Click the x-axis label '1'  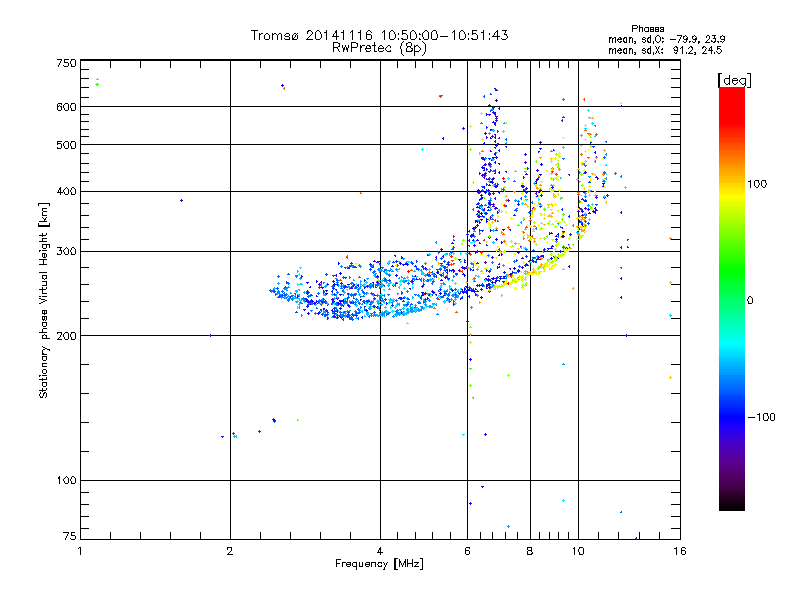click(80, 551)
